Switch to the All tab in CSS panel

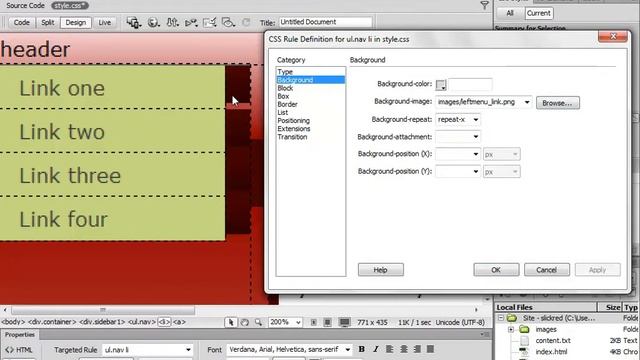click(x=510, y=13)
